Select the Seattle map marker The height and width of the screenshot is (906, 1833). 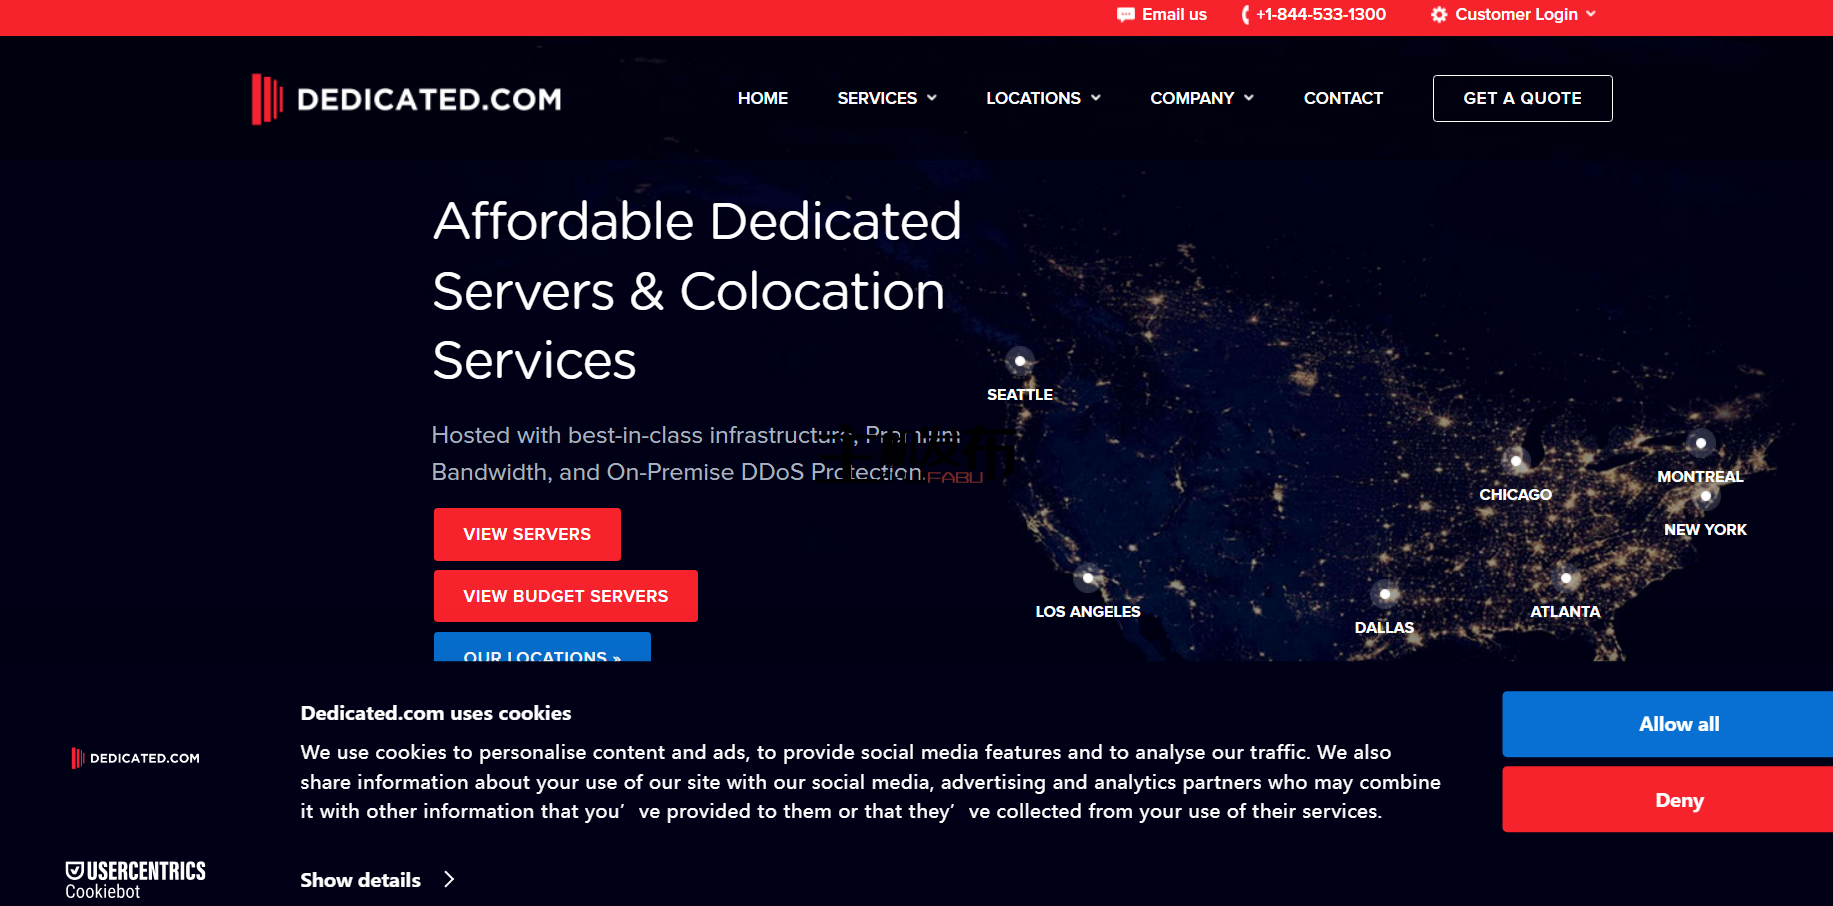(x=1019, y=361)
